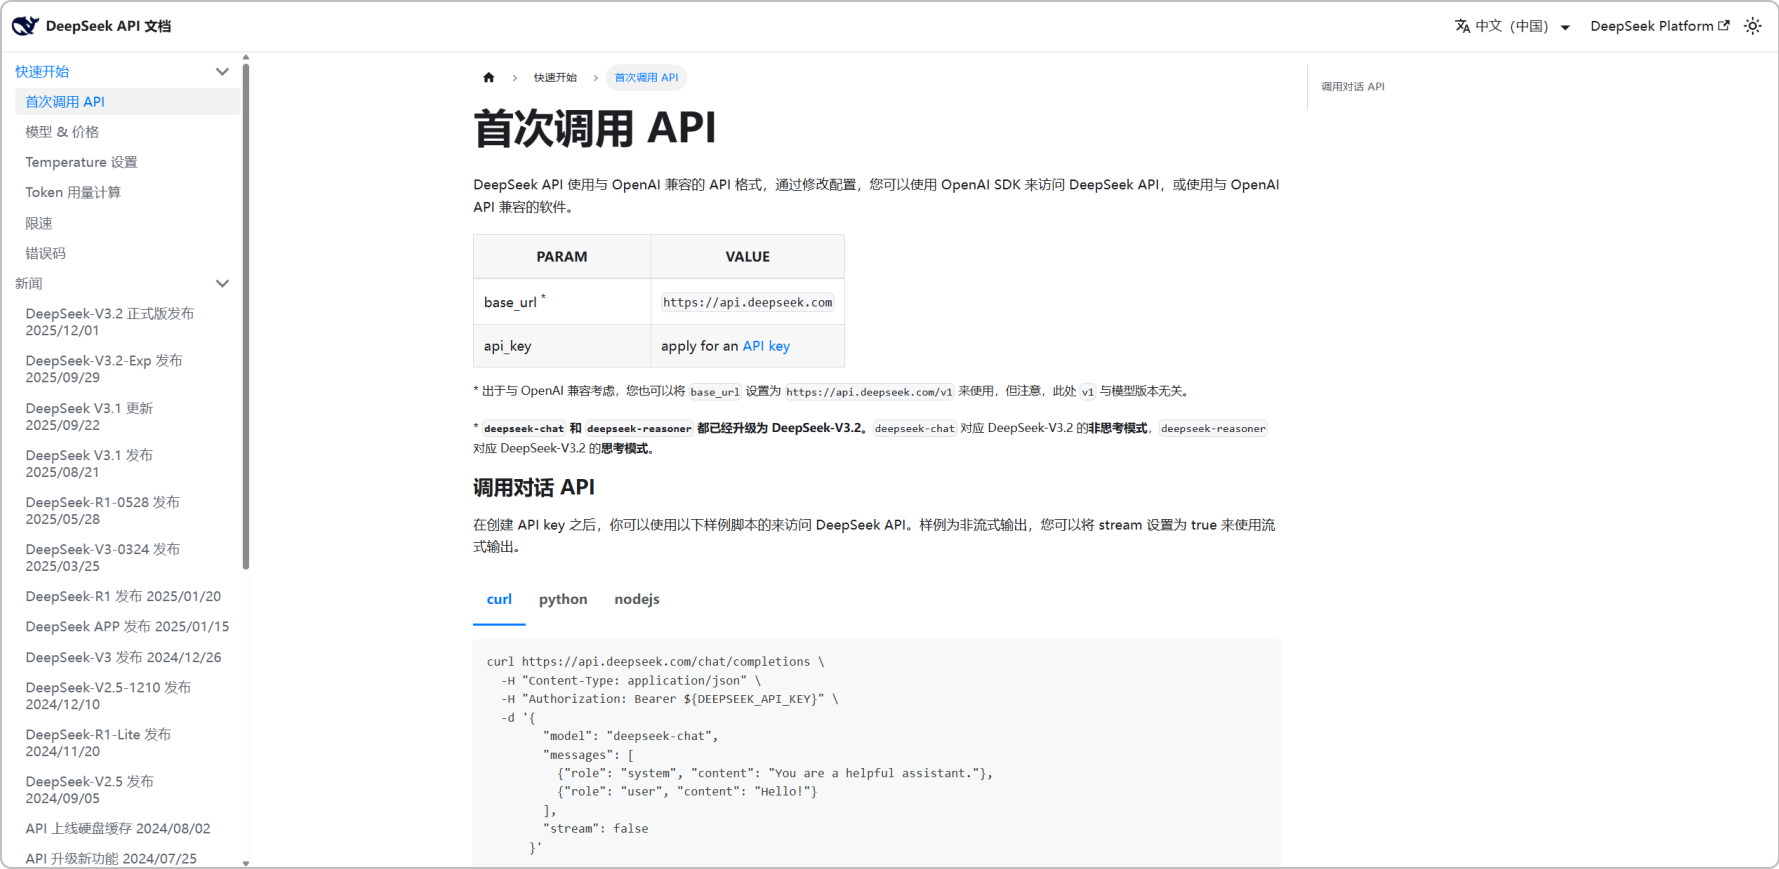Click the DeepSeek whale logo

click(25, 26)
